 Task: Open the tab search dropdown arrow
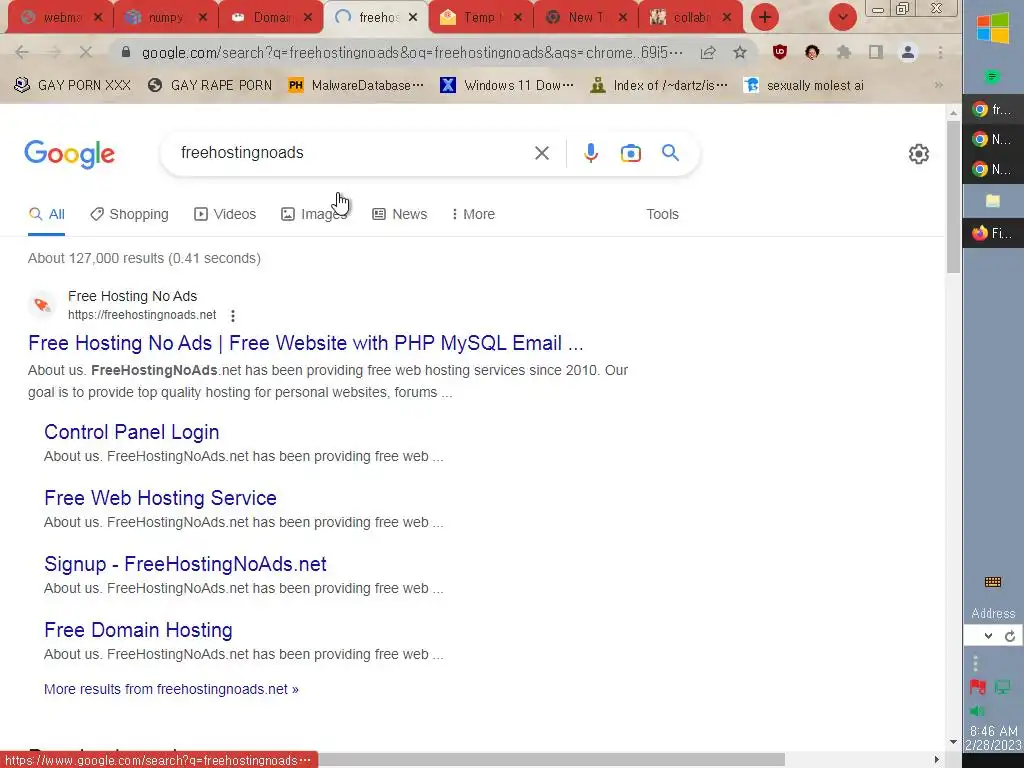pyautogui.click(x=842, y=17)
